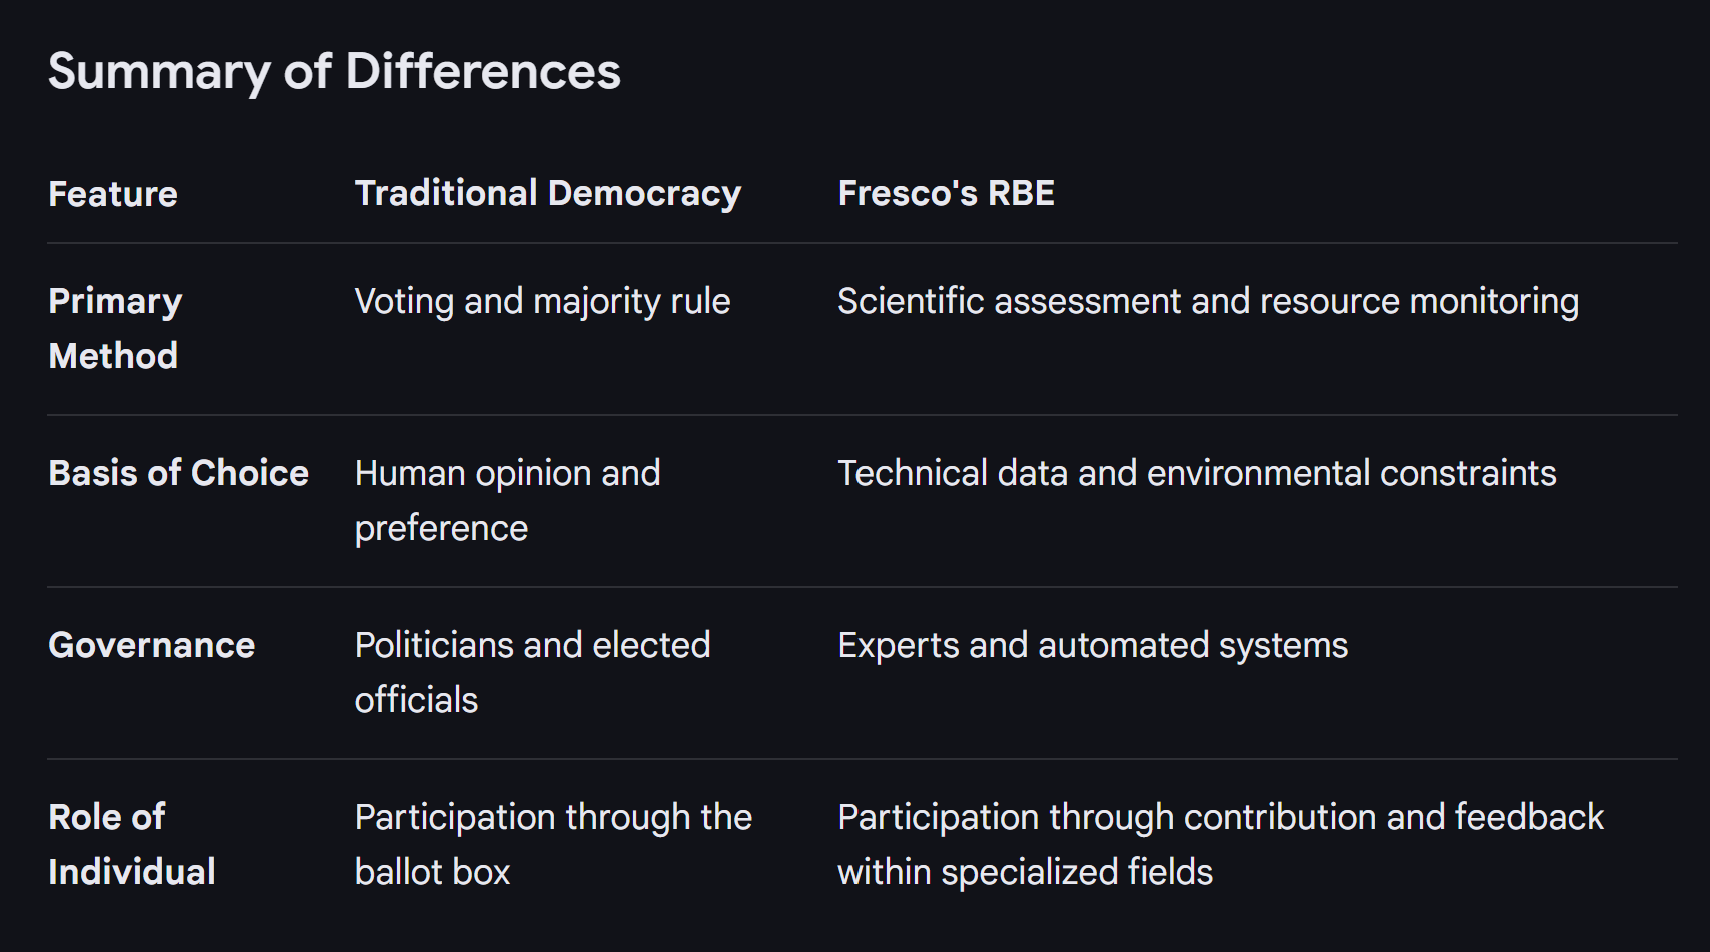Click the word 'feedback' in the last row
Screen dimensions: 1710x952
pyautogui.click(x=1528, y=817)
